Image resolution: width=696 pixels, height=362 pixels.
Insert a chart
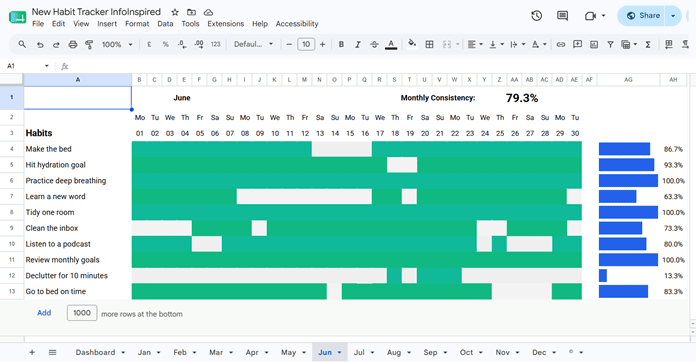point(594,44)
